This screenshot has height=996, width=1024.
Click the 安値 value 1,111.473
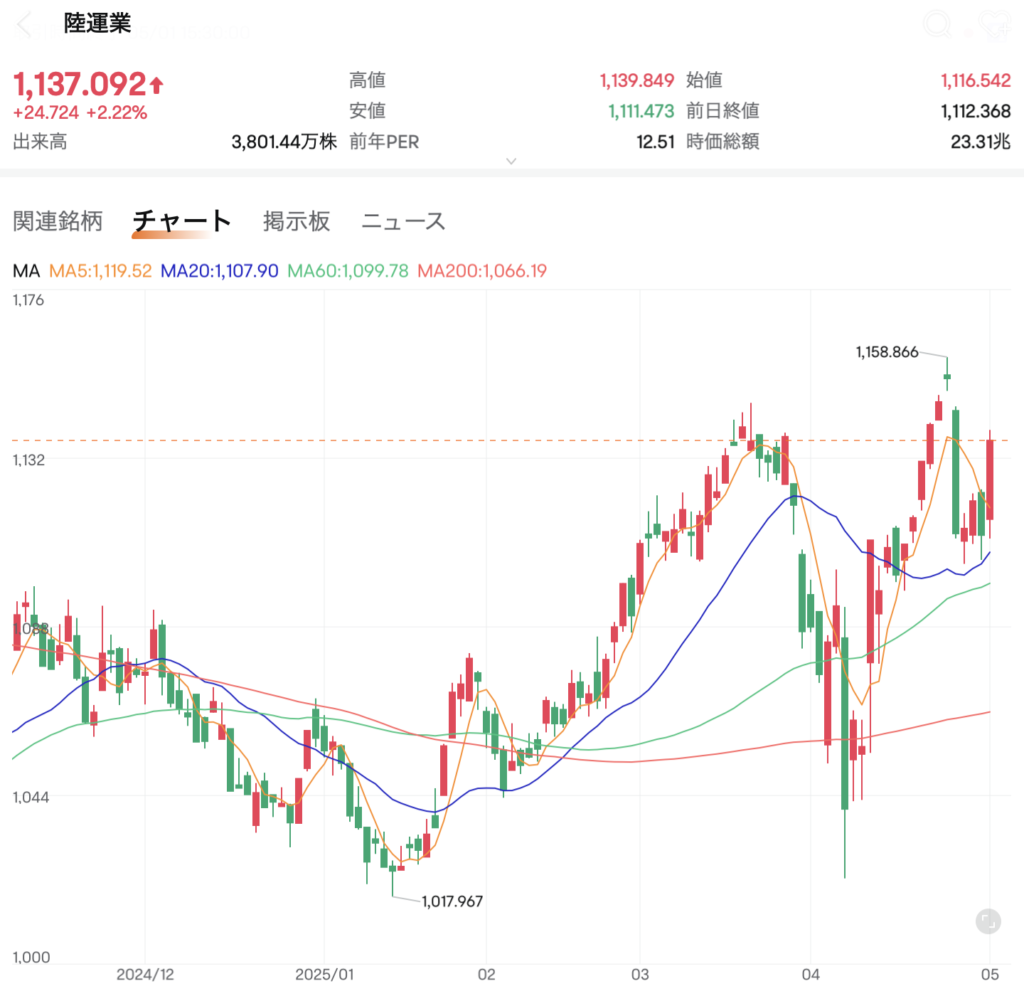tap(641, 111)
